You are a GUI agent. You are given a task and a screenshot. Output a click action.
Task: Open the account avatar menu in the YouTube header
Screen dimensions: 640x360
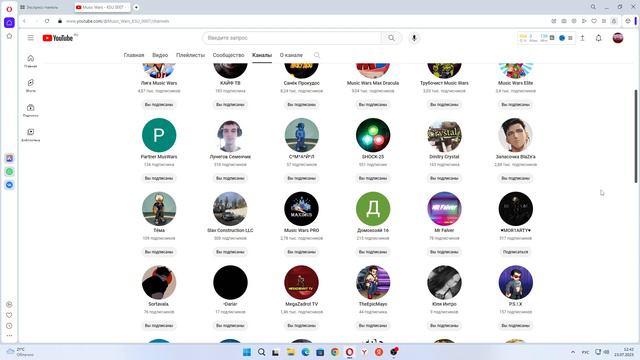(618, 38)
